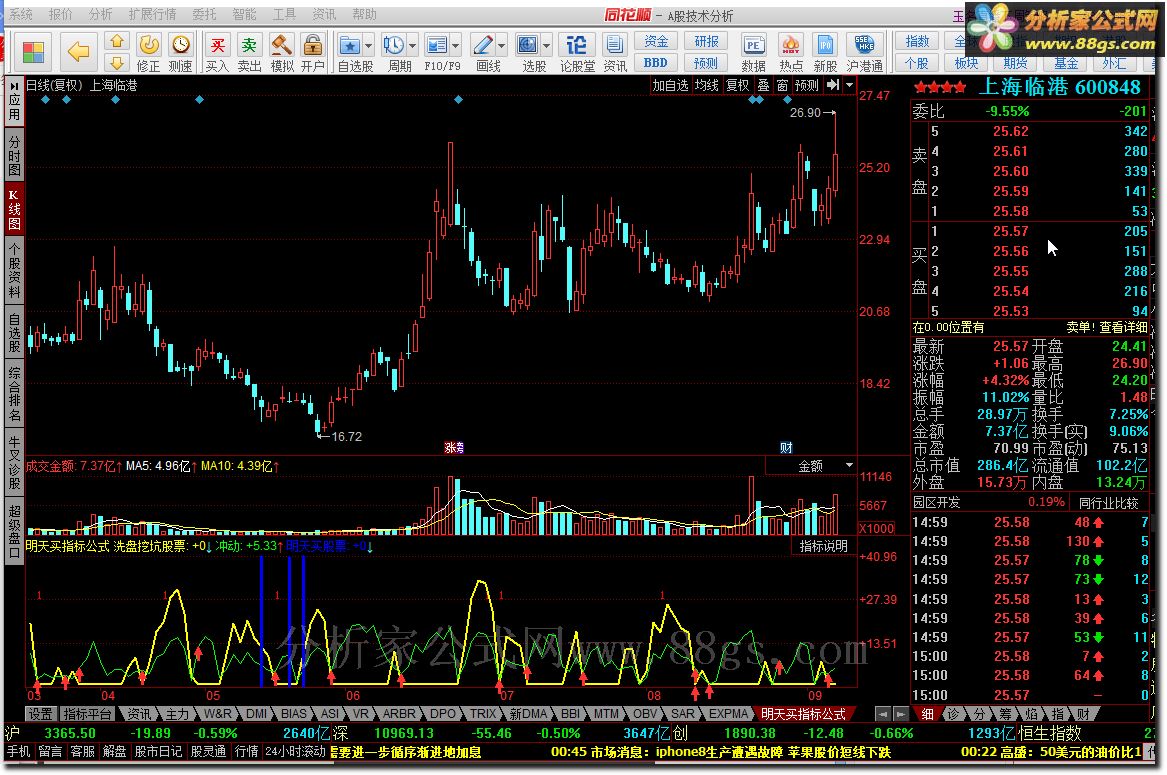Viewport: 1167px width, 775px height.
Task: Toggle 叠 overlay mode
Action: click(764, 86)
